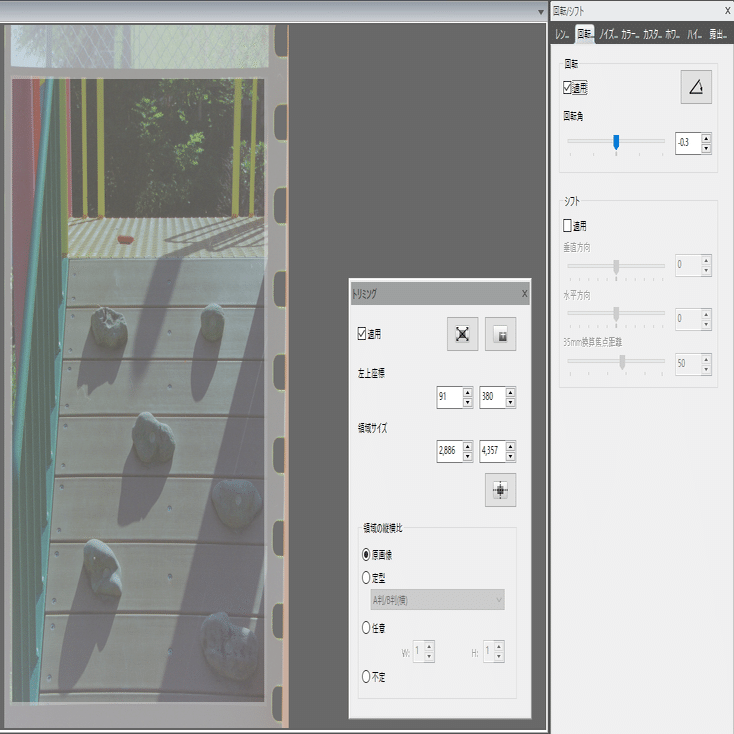The height and width of the screenshot is (734, 734).
Task: Switch to the 露出... tab
Action: click(x=718, y=34)
